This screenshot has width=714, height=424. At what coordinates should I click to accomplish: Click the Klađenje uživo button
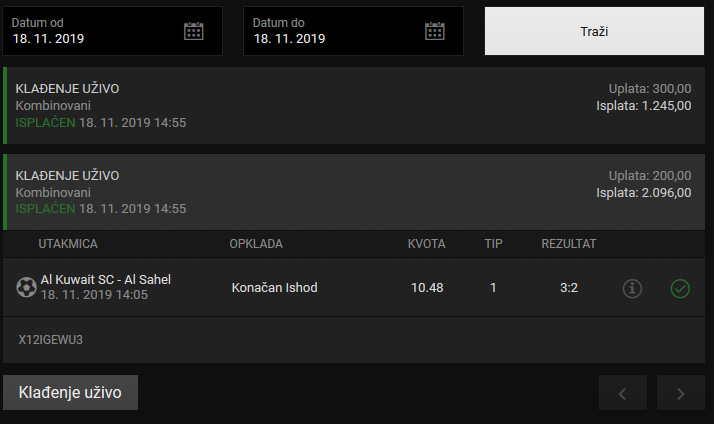[71, 392]
